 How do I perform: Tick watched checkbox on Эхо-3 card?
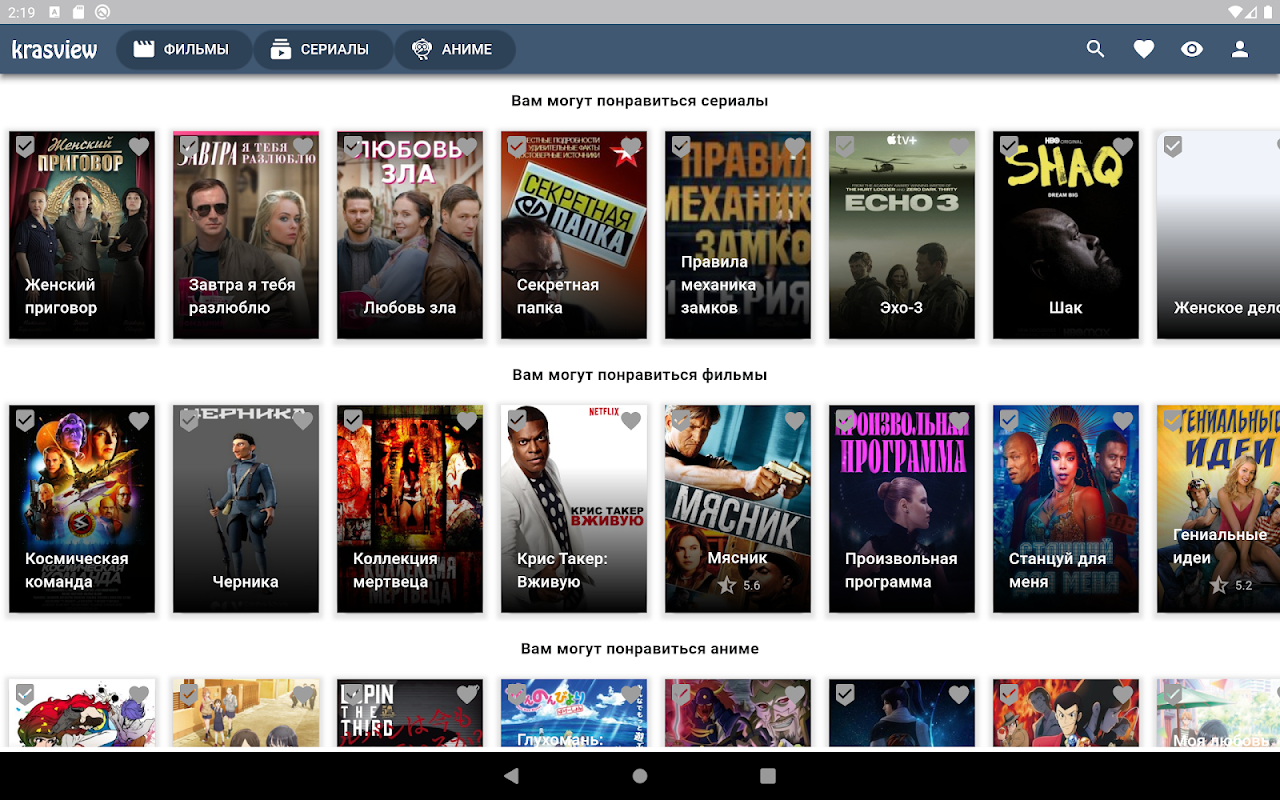pos(845,147)
